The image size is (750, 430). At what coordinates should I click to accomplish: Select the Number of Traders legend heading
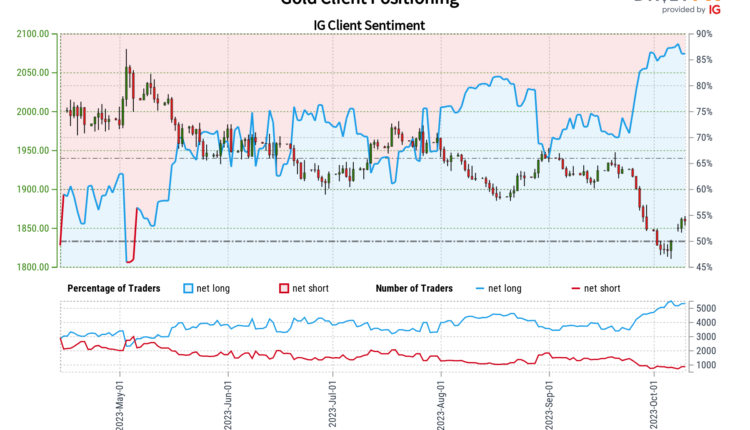(x=413, y=288)
